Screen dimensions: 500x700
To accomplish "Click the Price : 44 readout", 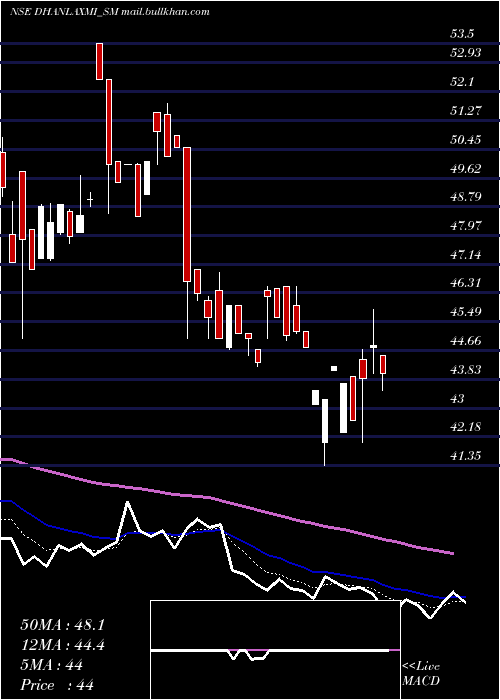I will 57,685.
